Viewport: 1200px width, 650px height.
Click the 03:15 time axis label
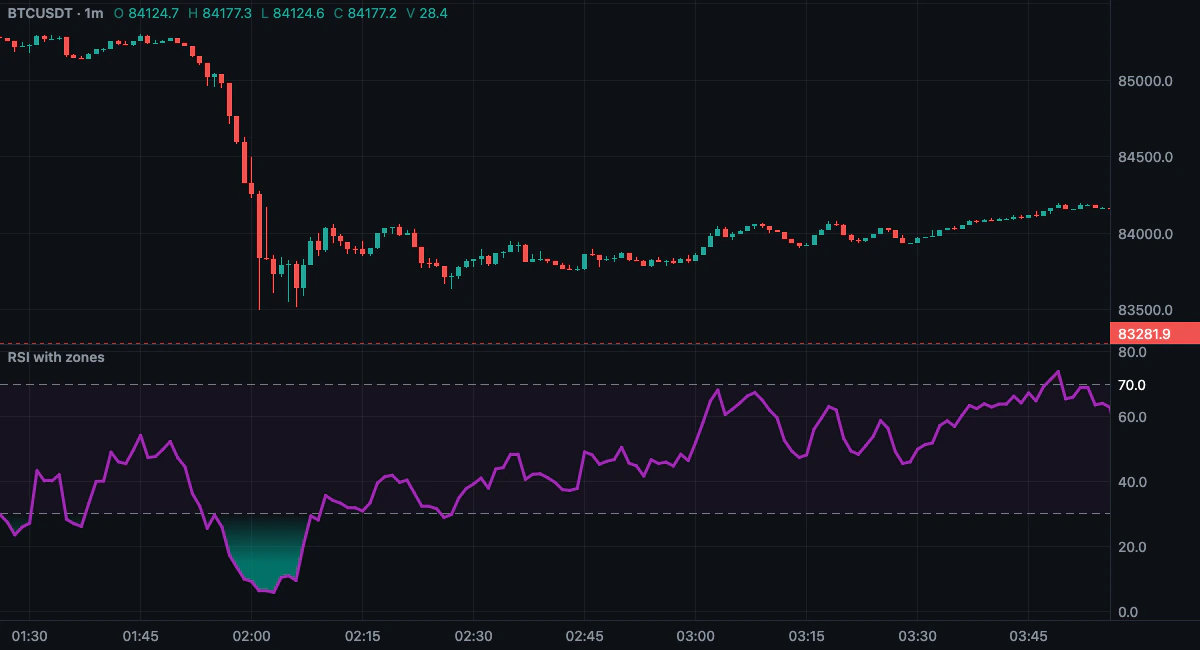point(806,637)
